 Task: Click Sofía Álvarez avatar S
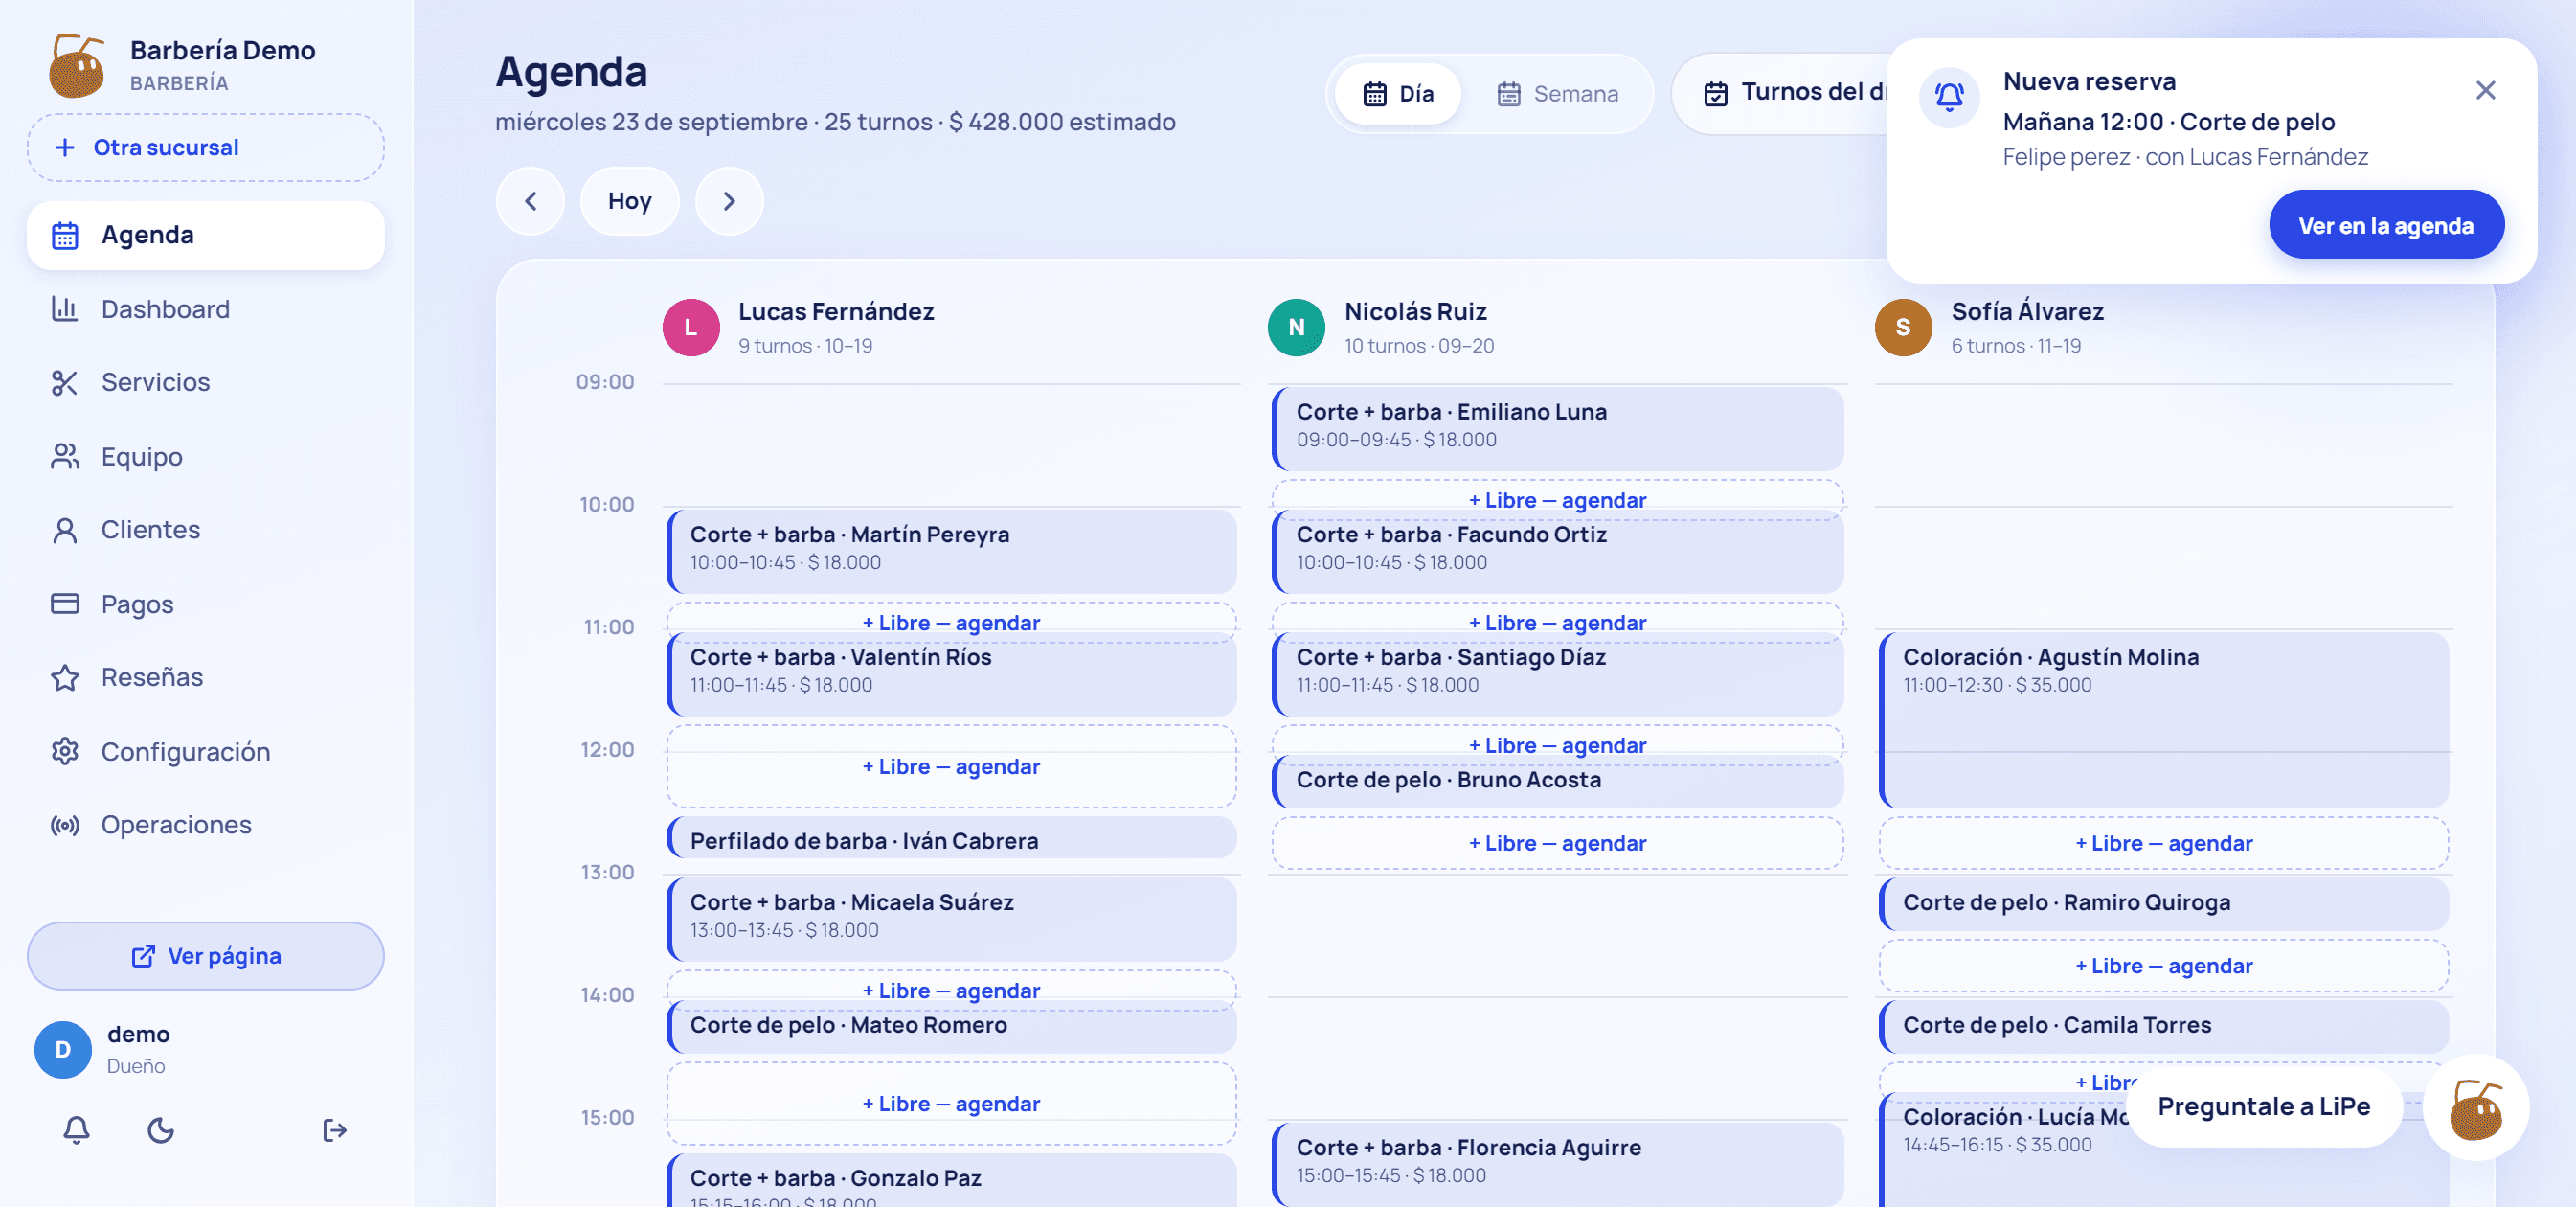pos(1903,327)
